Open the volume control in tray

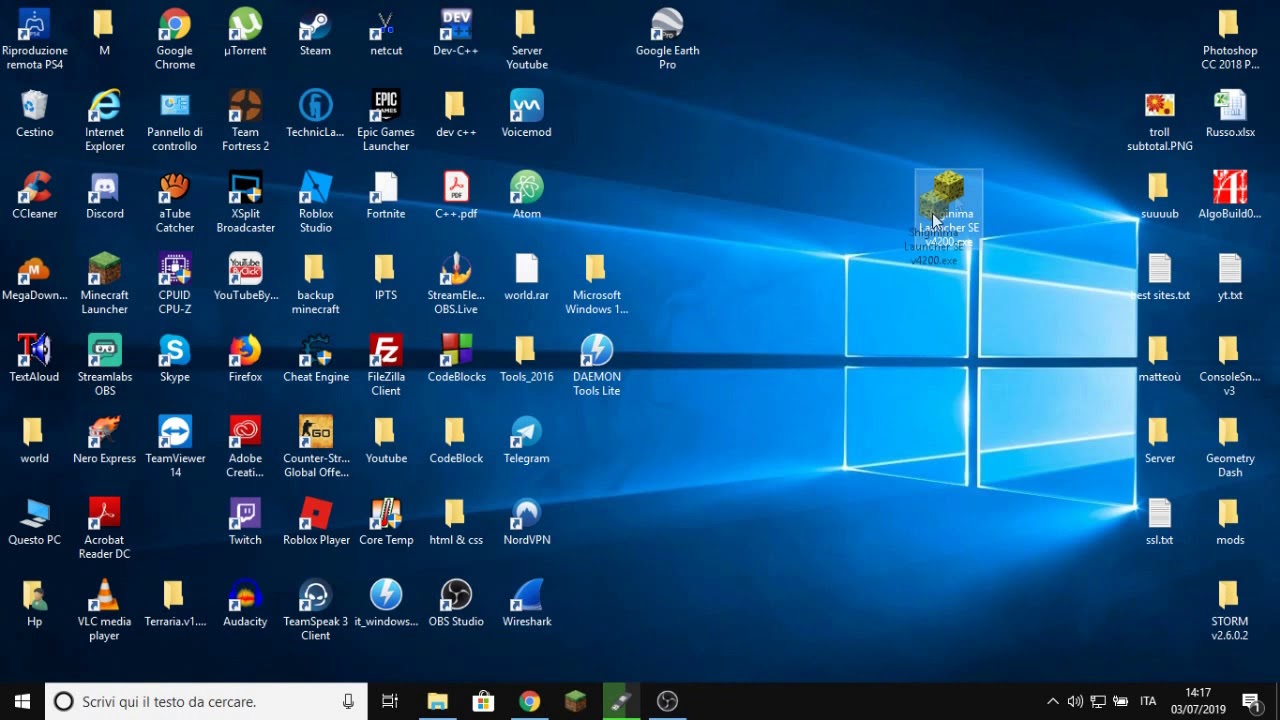(1075, 701)
